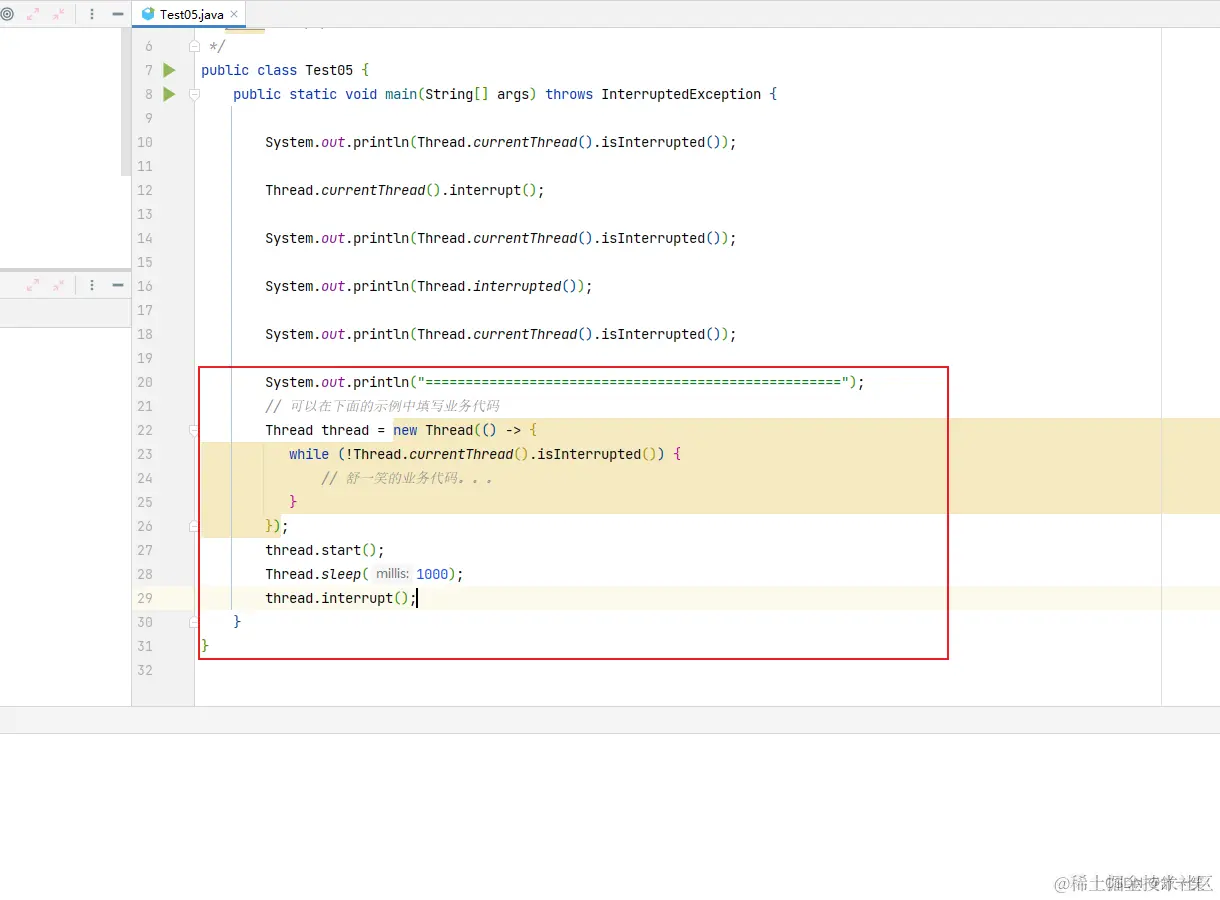Click the locate/select opened file target icon
This screenshot has width=1220, height=900.
coord(6,14)
